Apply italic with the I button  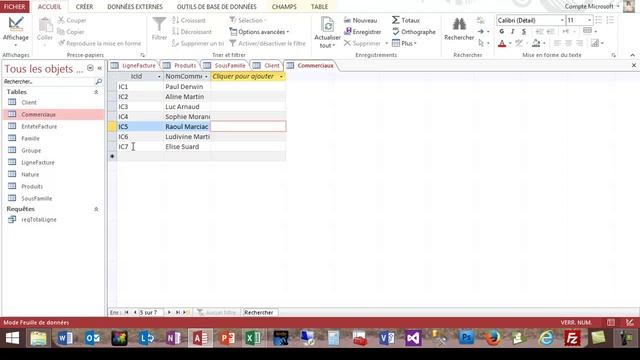[513, 31]
